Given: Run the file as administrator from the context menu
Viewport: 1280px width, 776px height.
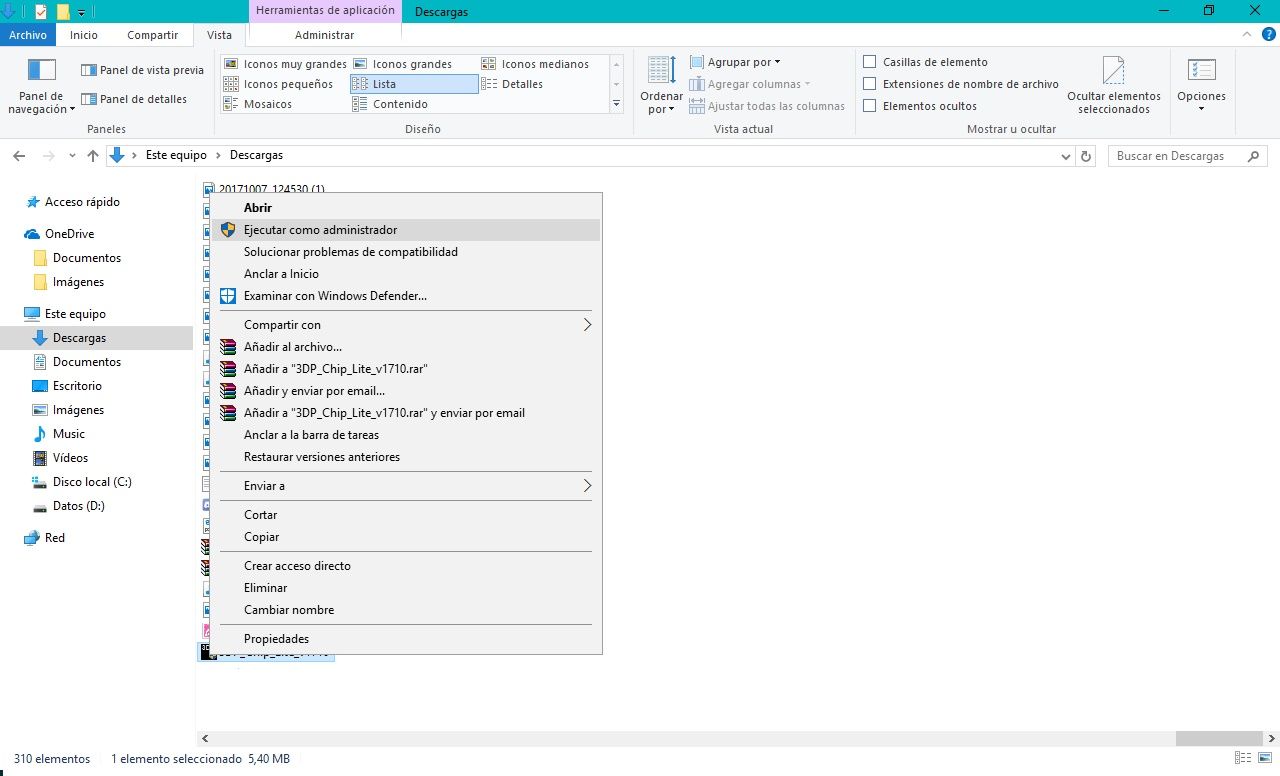Looking at the screenshot, I should pos(406,230).
